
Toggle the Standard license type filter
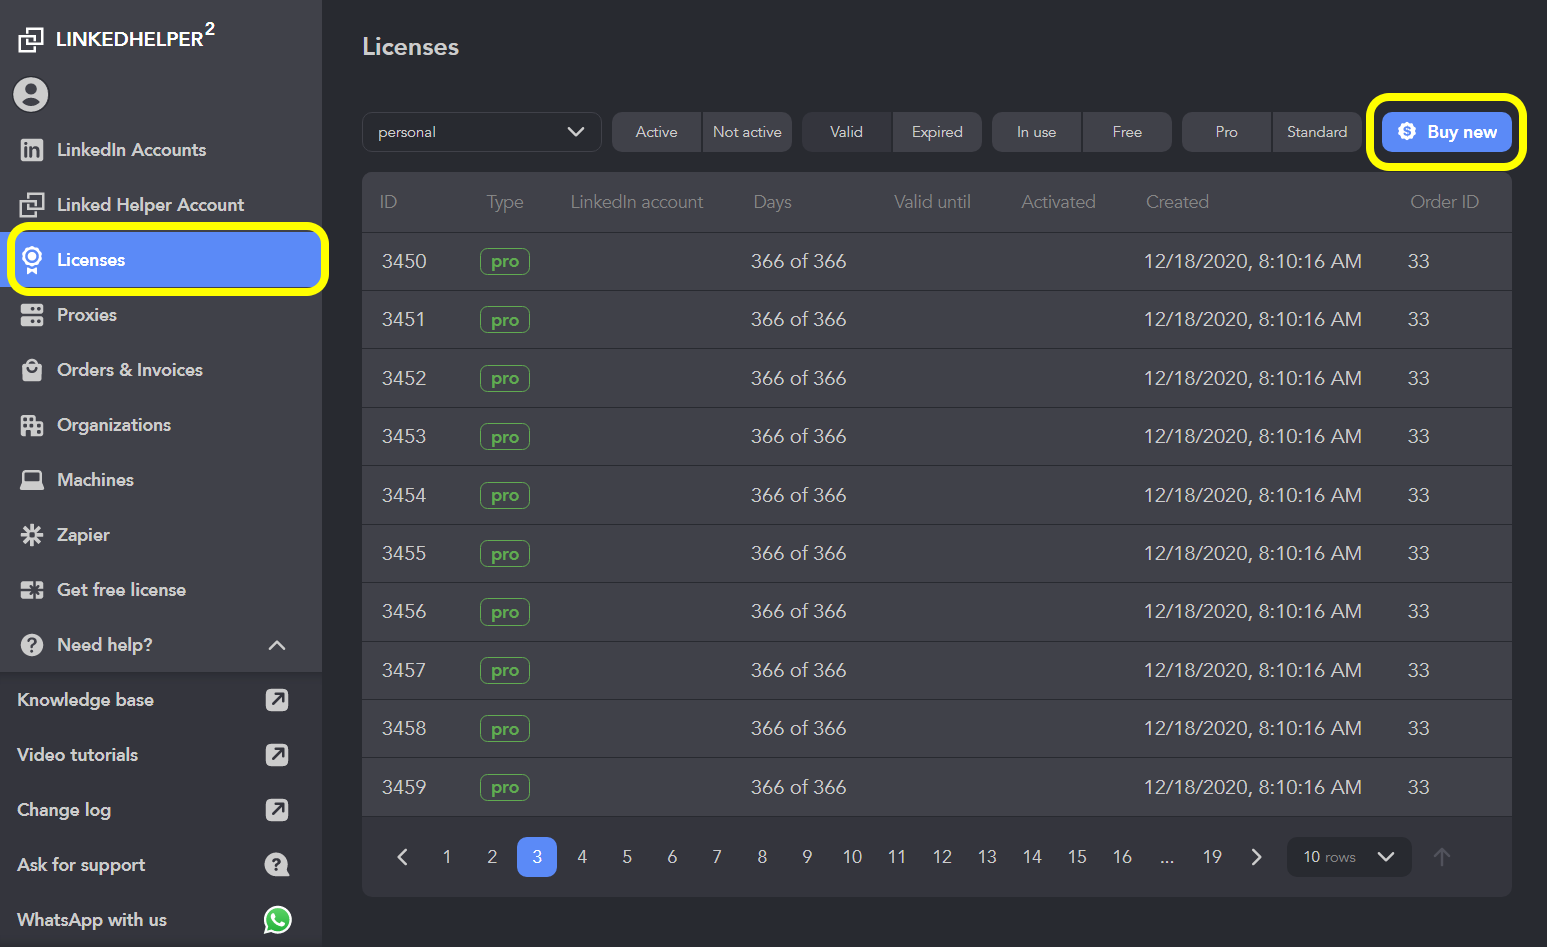[1317, 132]
